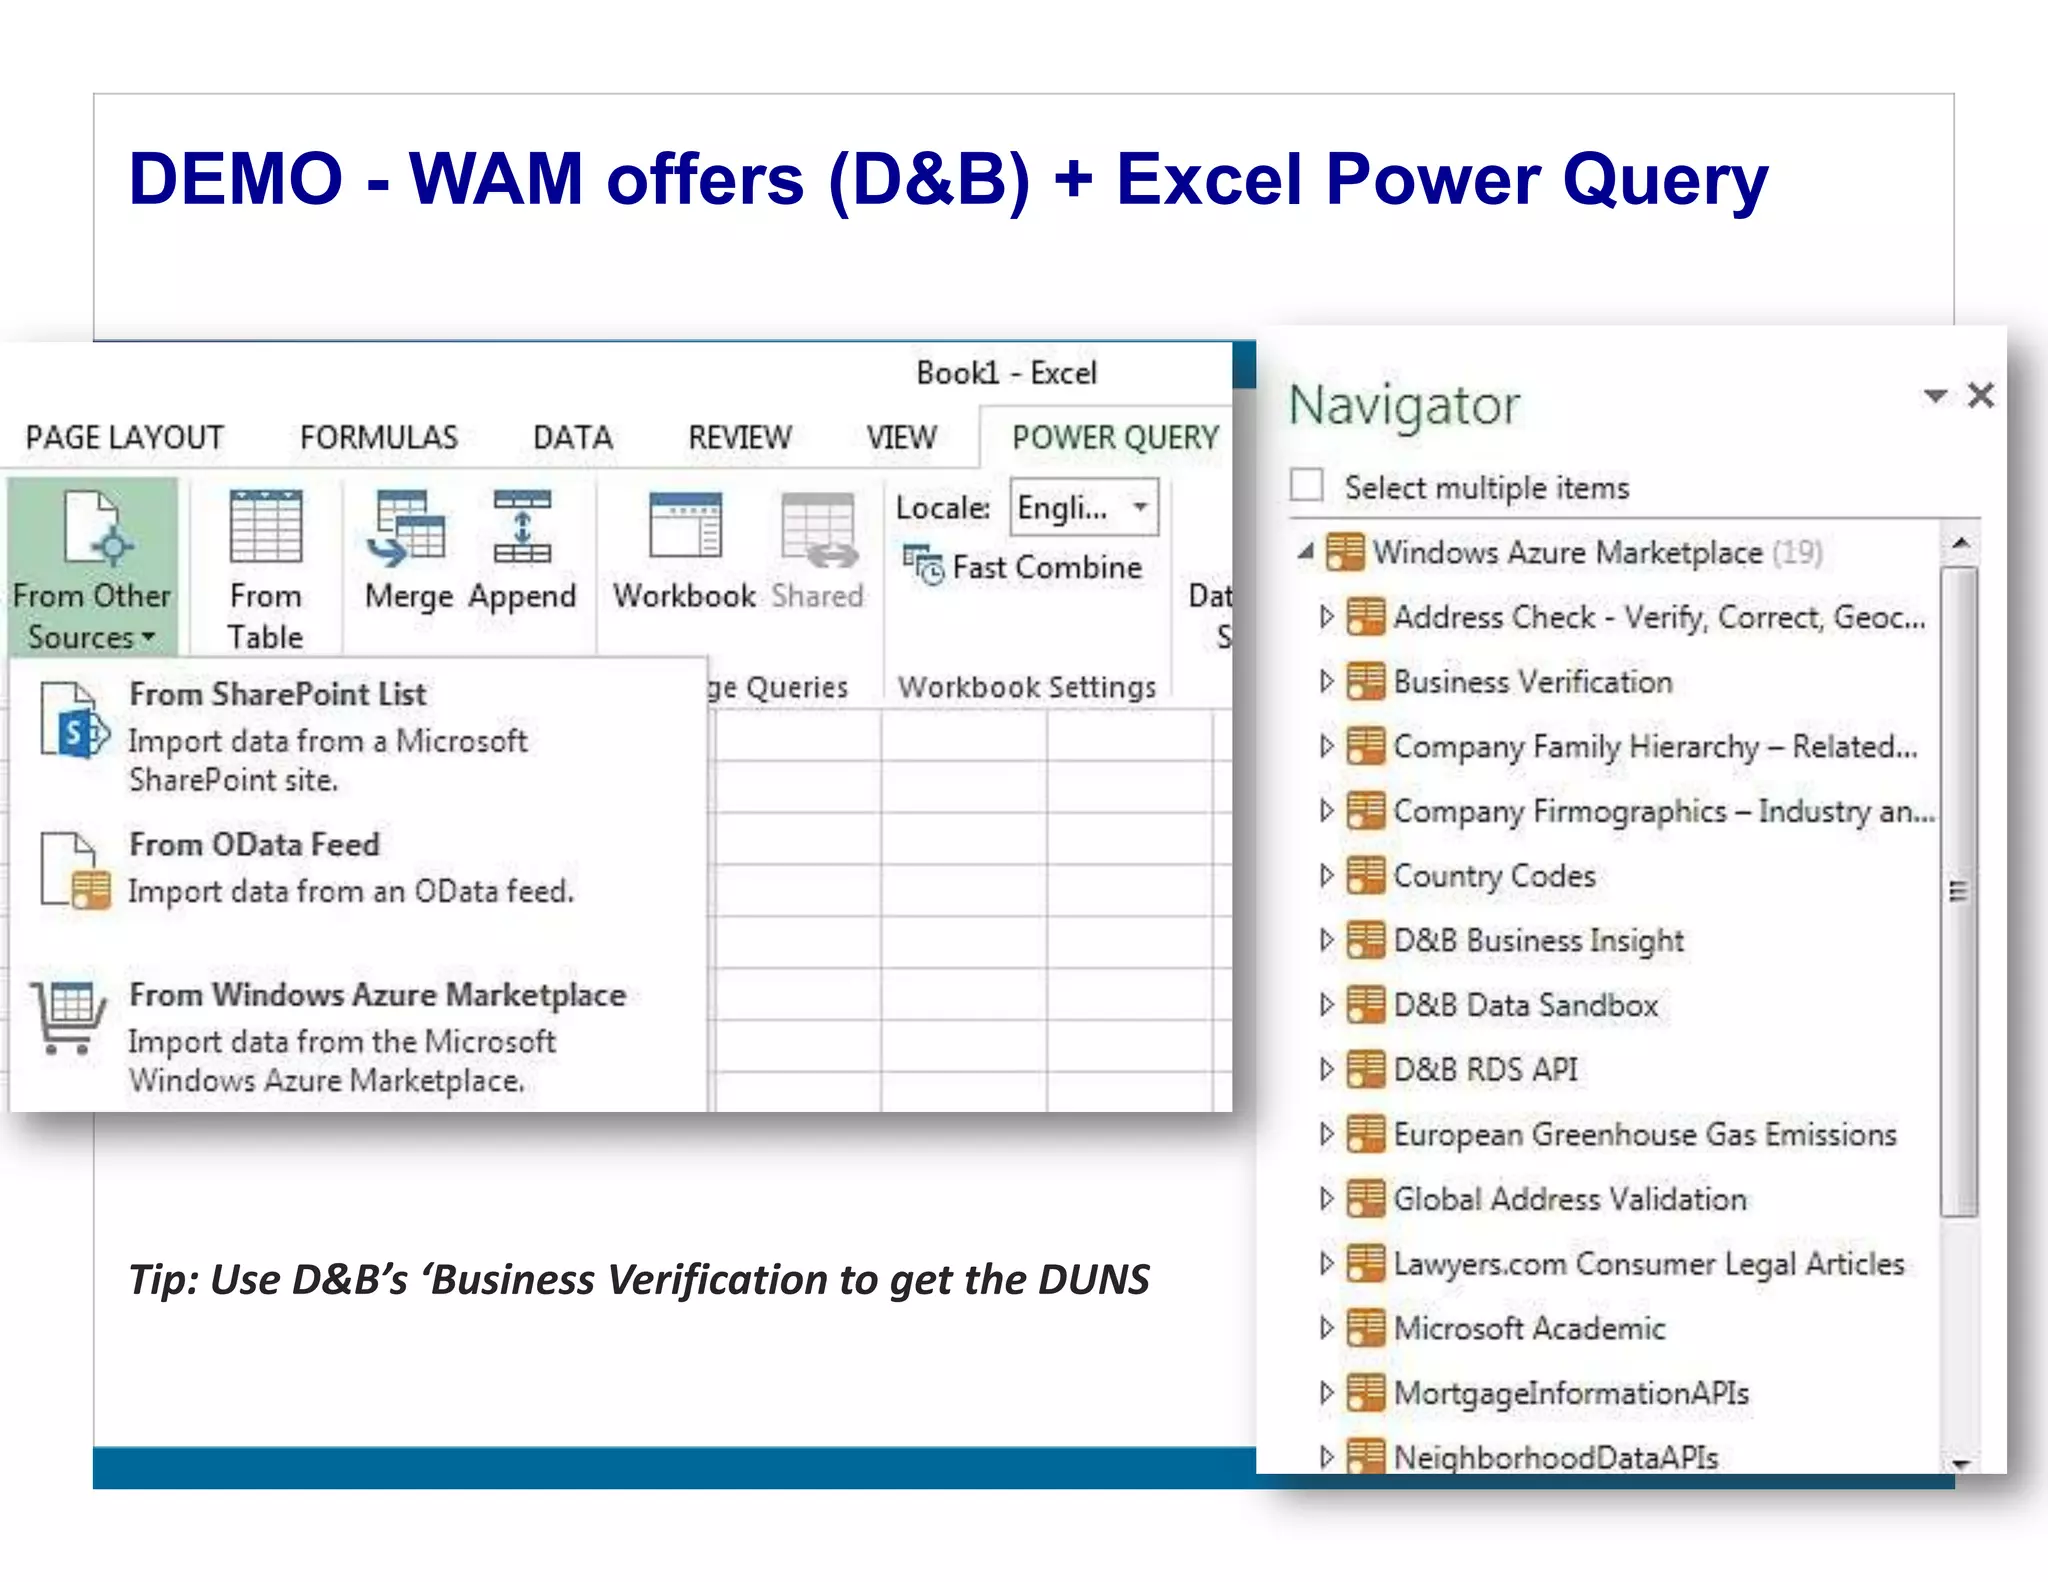This screenshot has height=1582, width=2048.
Task: Expand the D&B Business Insight node
Action: pyautogui.click(x=1326, y=940)
